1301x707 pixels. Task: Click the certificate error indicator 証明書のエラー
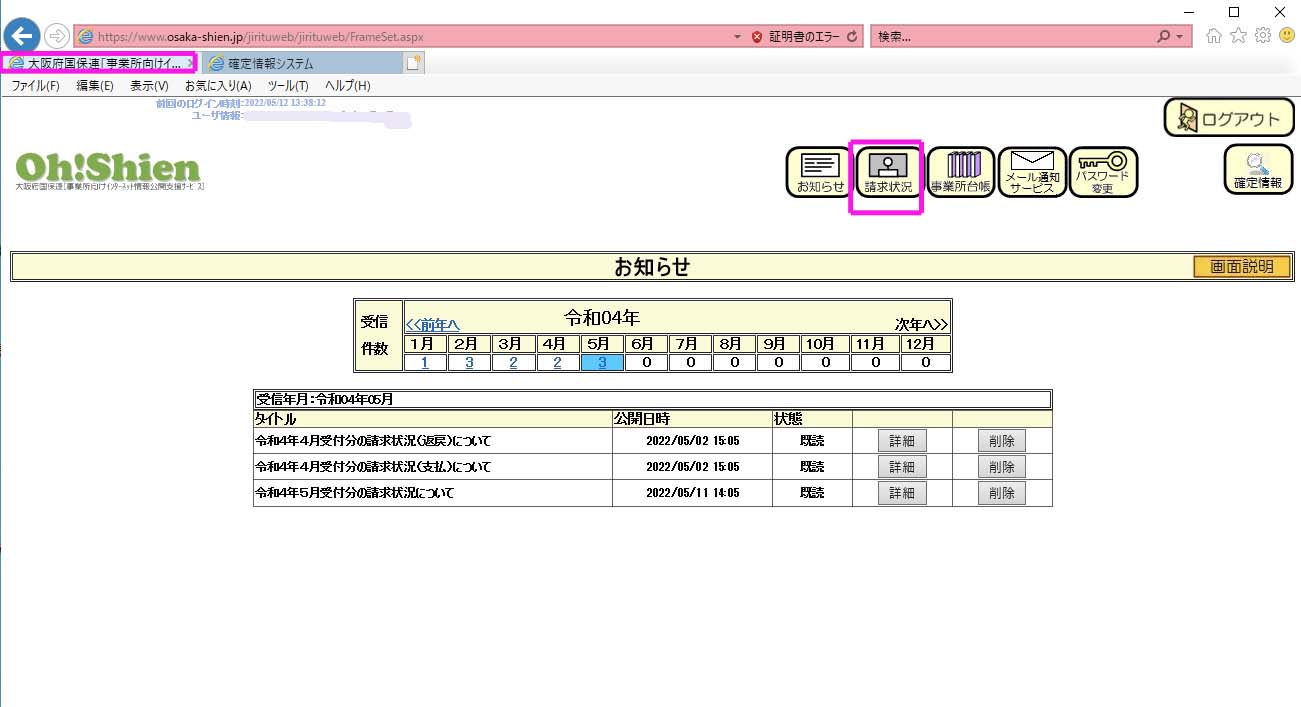coord(796,36)
